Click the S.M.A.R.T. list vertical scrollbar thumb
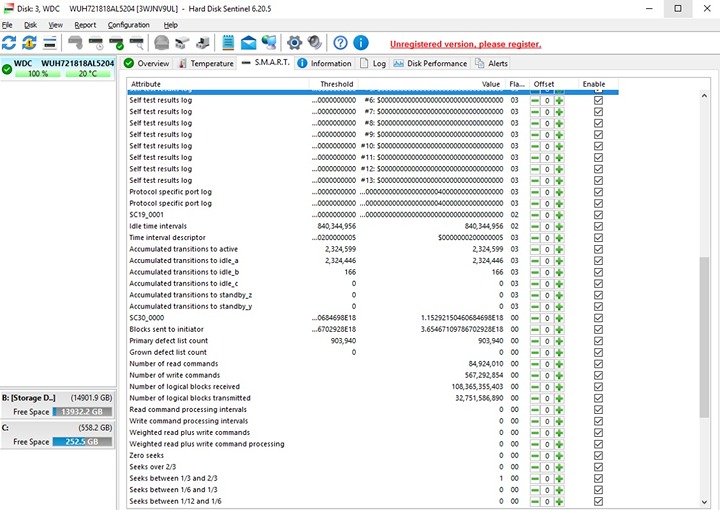 pyautogui.click(x=704, y=337)
